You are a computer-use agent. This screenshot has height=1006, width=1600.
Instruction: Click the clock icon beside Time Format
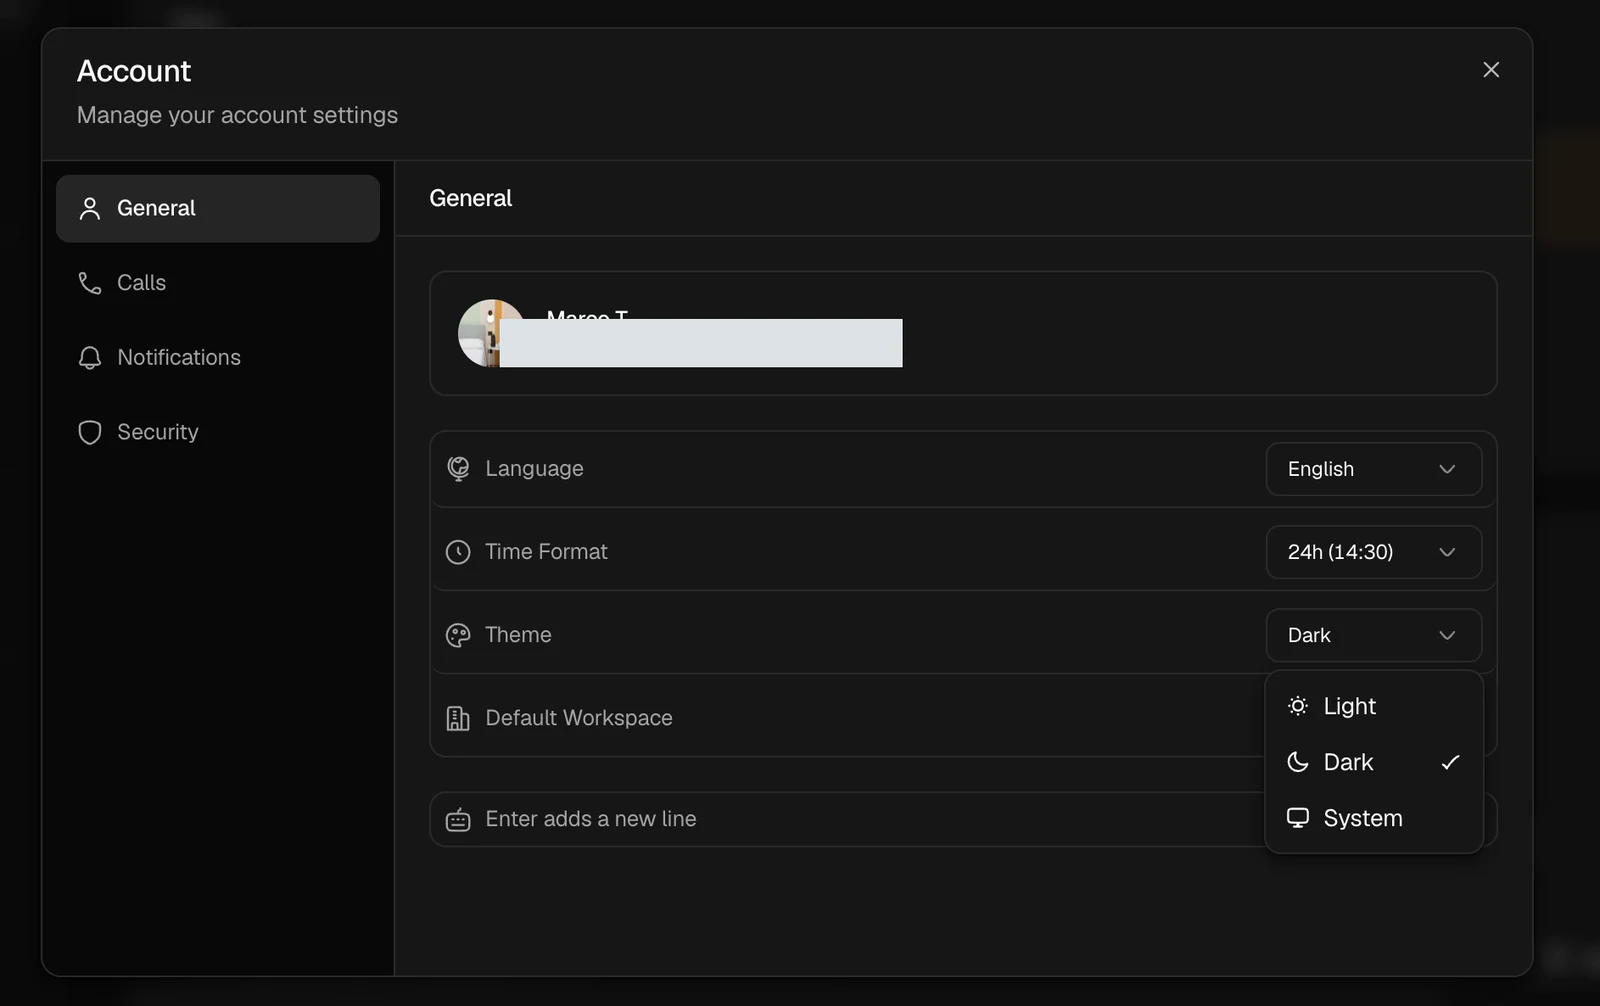458,552
